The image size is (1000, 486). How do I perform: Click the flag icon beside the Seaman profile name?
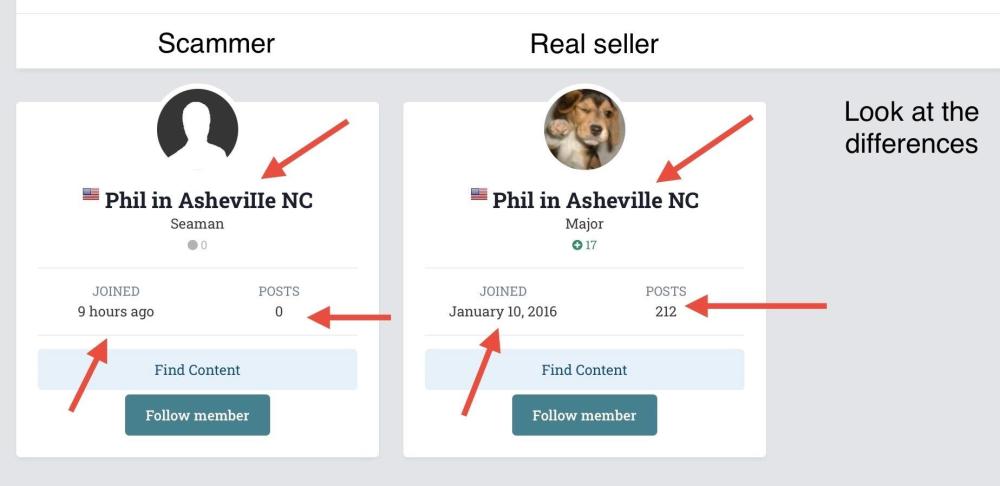click(x=91, y=195)
